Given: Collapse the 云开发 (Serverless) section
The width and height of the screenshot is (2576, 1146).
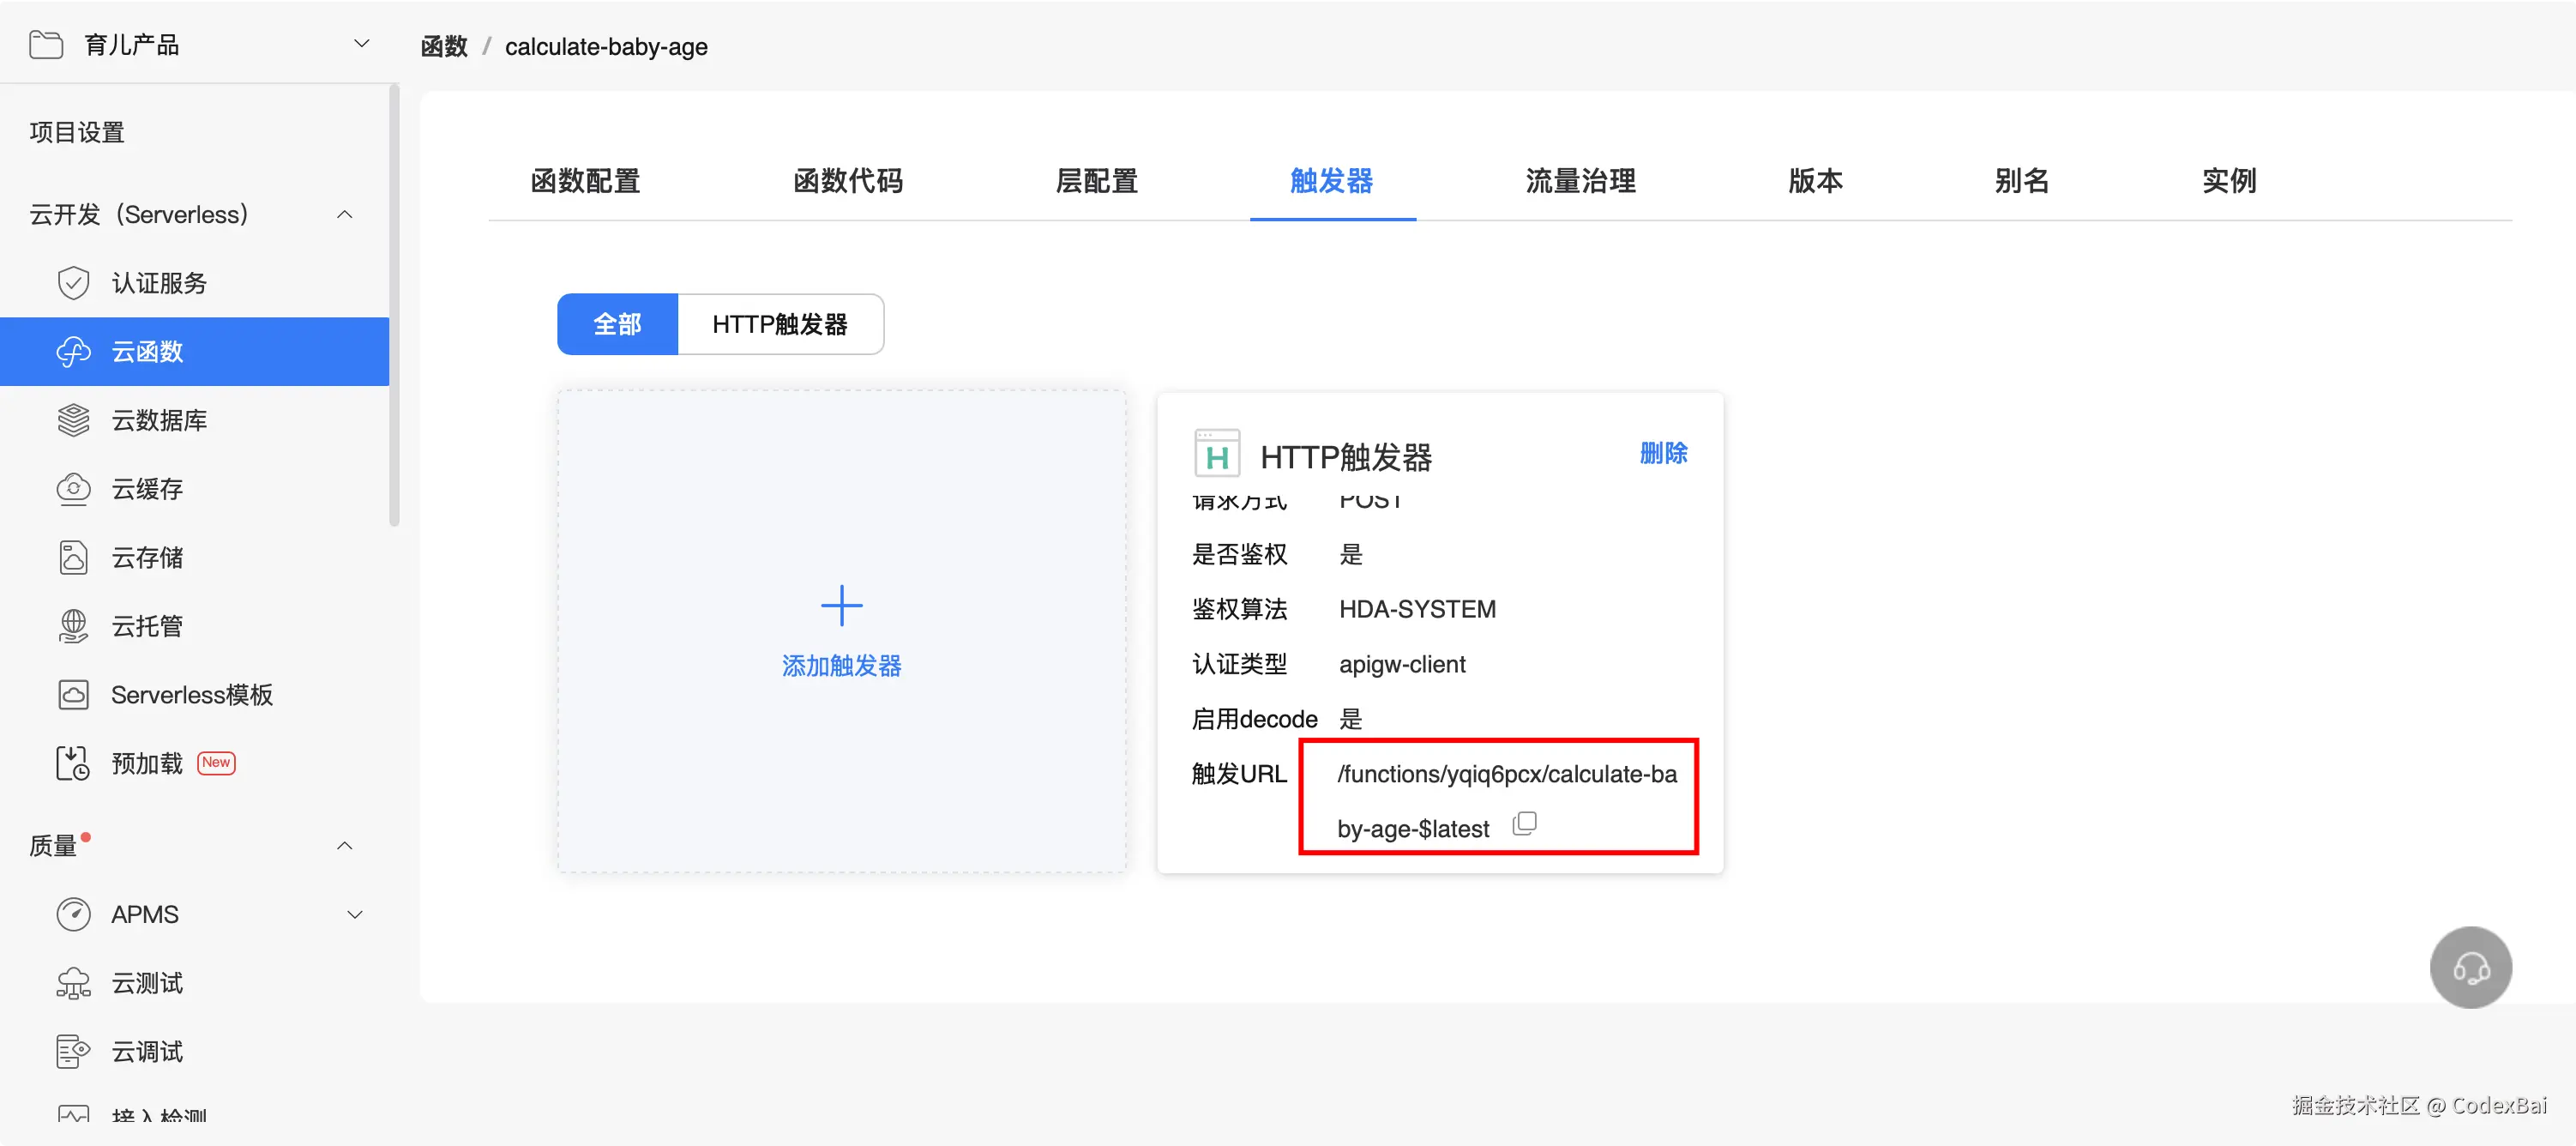Looking at the screenshot, I should pyautogui.click(x=345, y=215).
